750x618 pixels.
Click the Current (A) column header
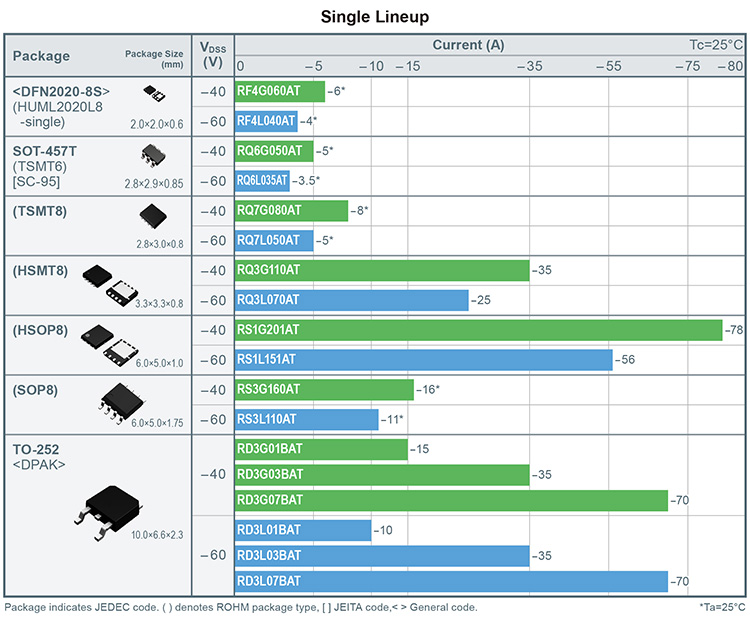[468, 45]
